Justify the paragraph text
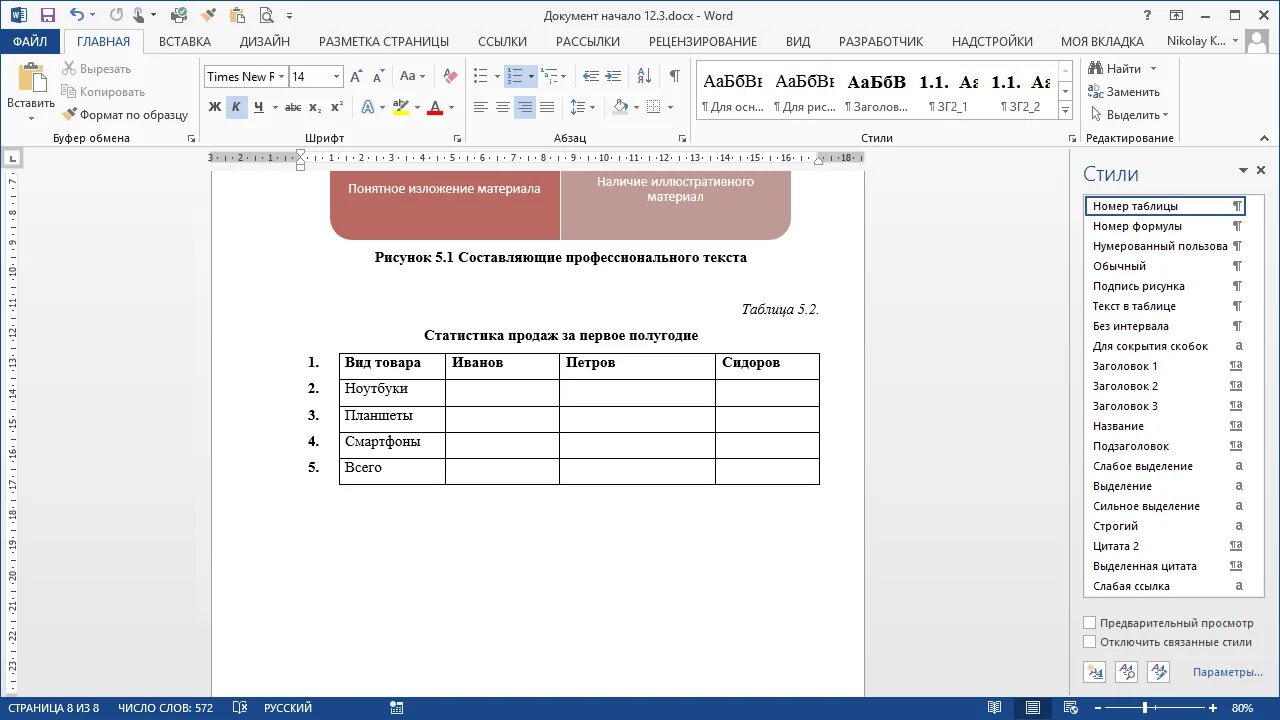 point(547,107)
